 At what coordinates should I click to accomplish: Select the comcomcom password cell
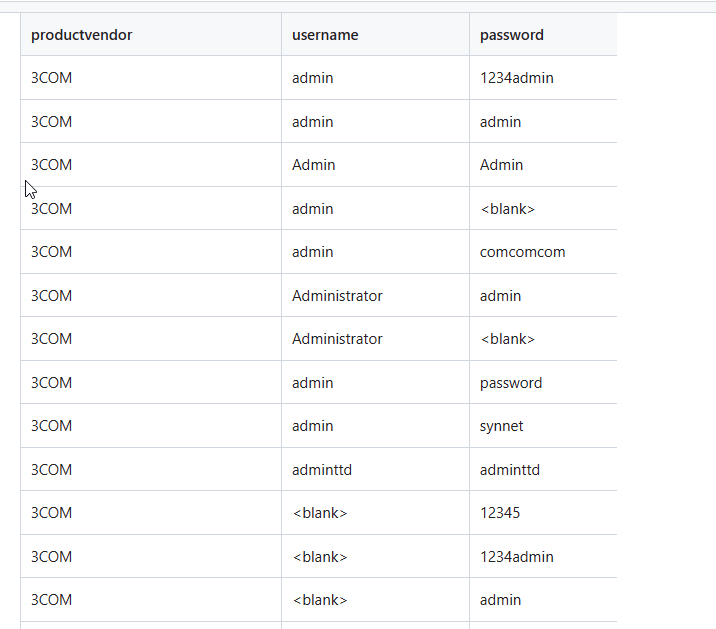522,252
